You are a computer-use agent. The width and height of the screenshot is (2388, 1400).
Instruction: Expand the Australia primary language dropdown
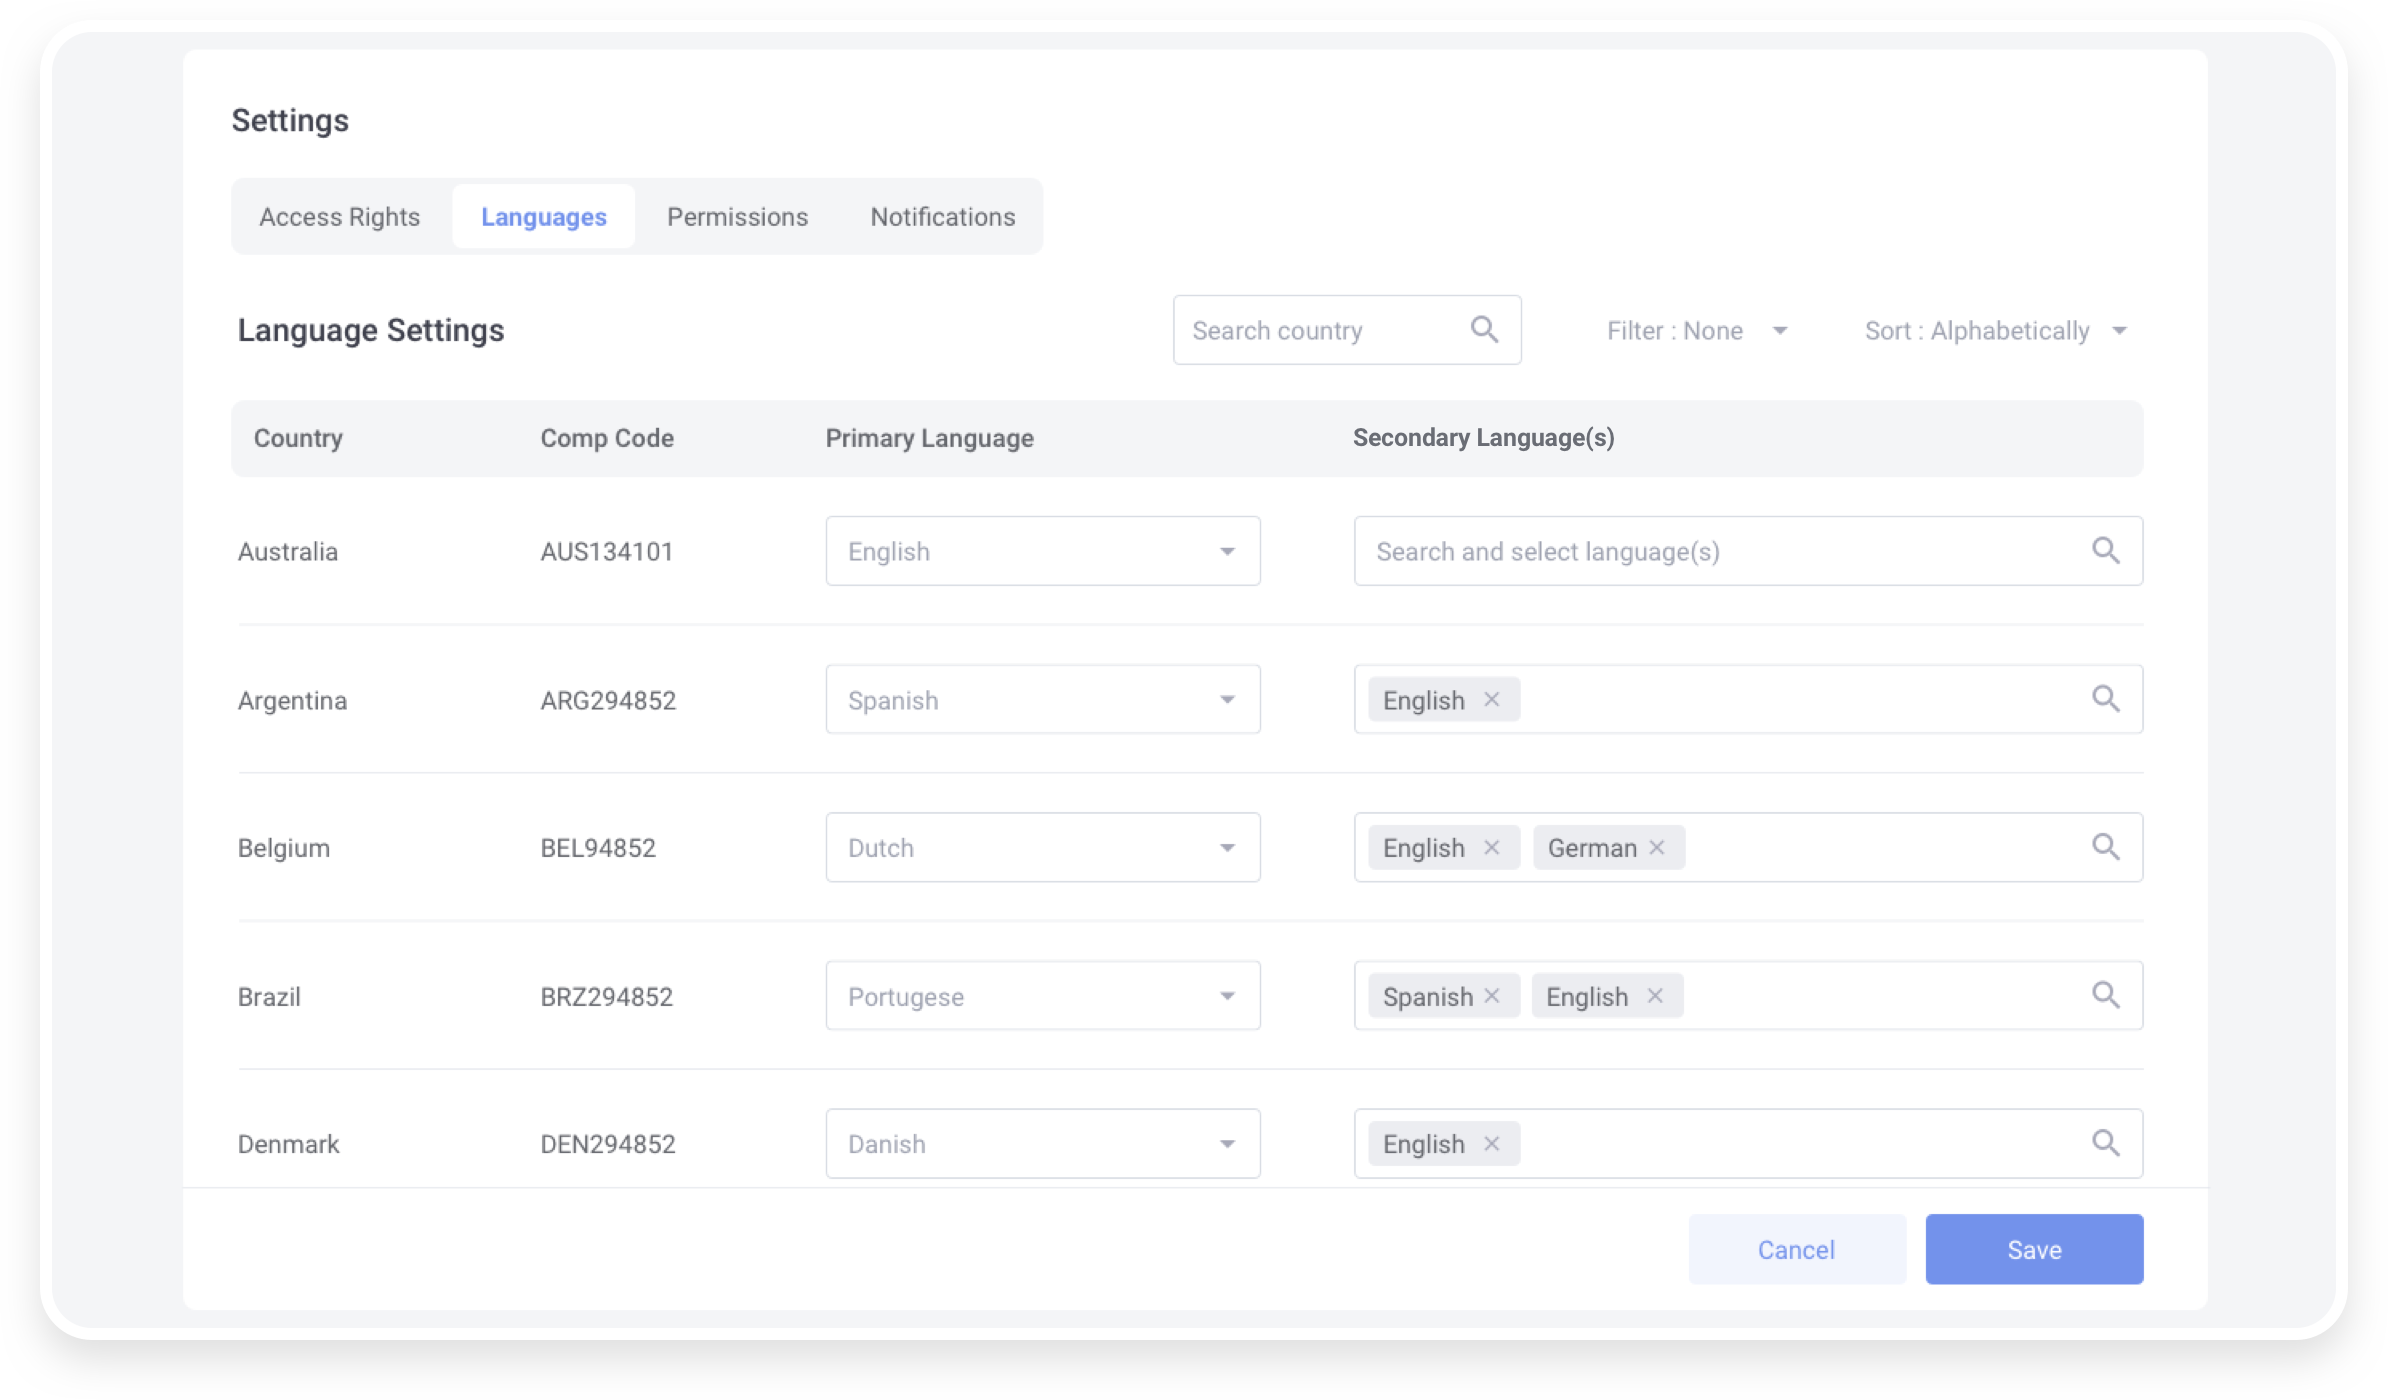point(1042,551)
